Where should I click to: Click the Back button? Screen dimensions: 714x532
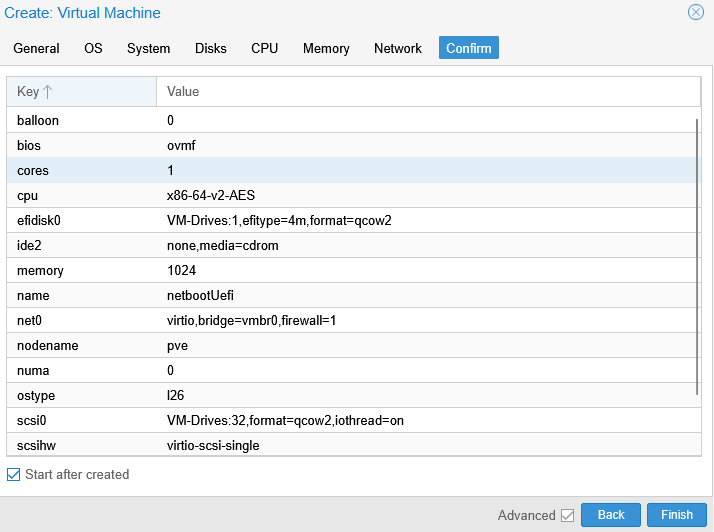[610, 515]
